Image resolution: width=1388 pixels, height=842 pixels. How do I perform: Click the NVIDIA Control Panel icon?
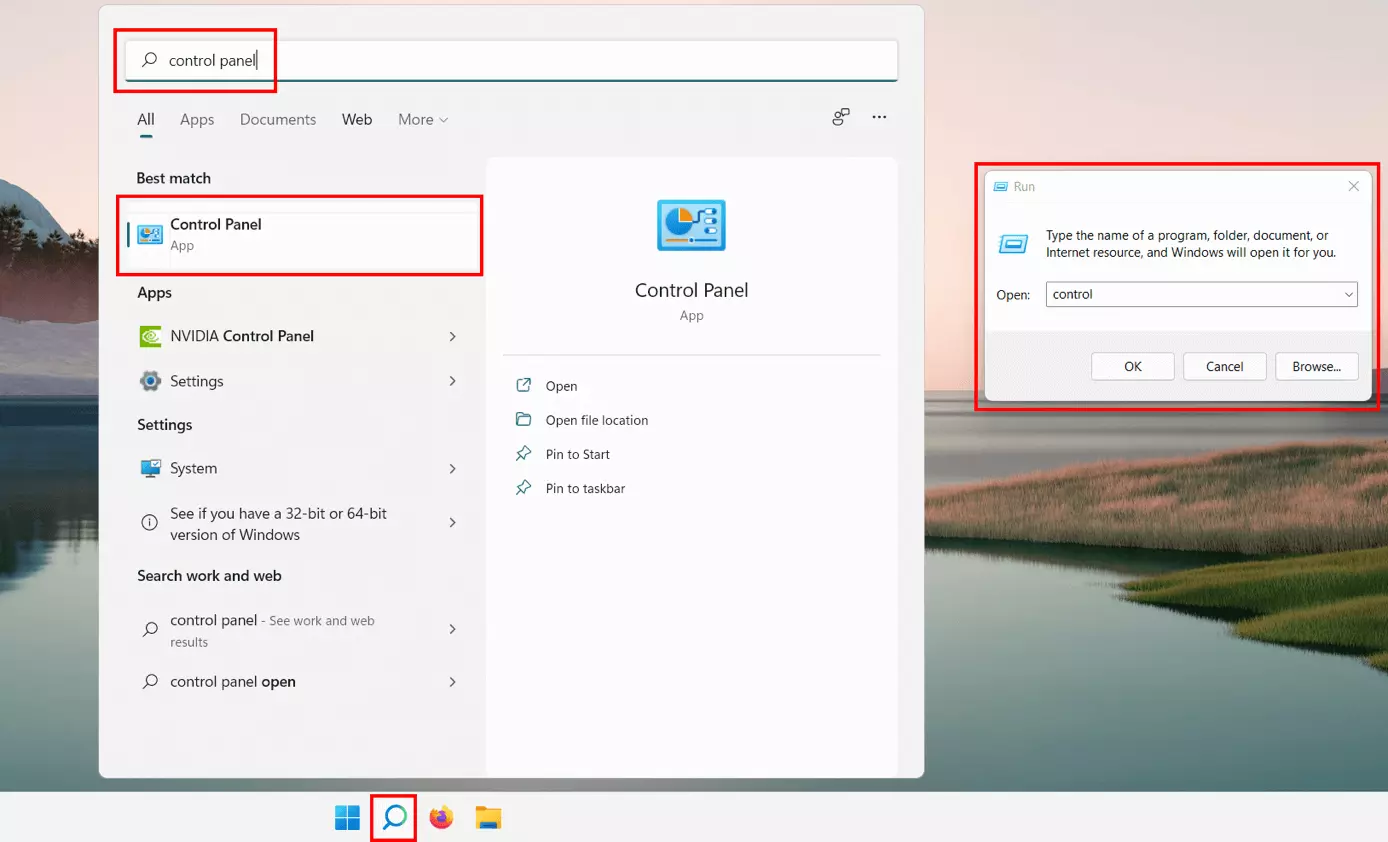150,336
